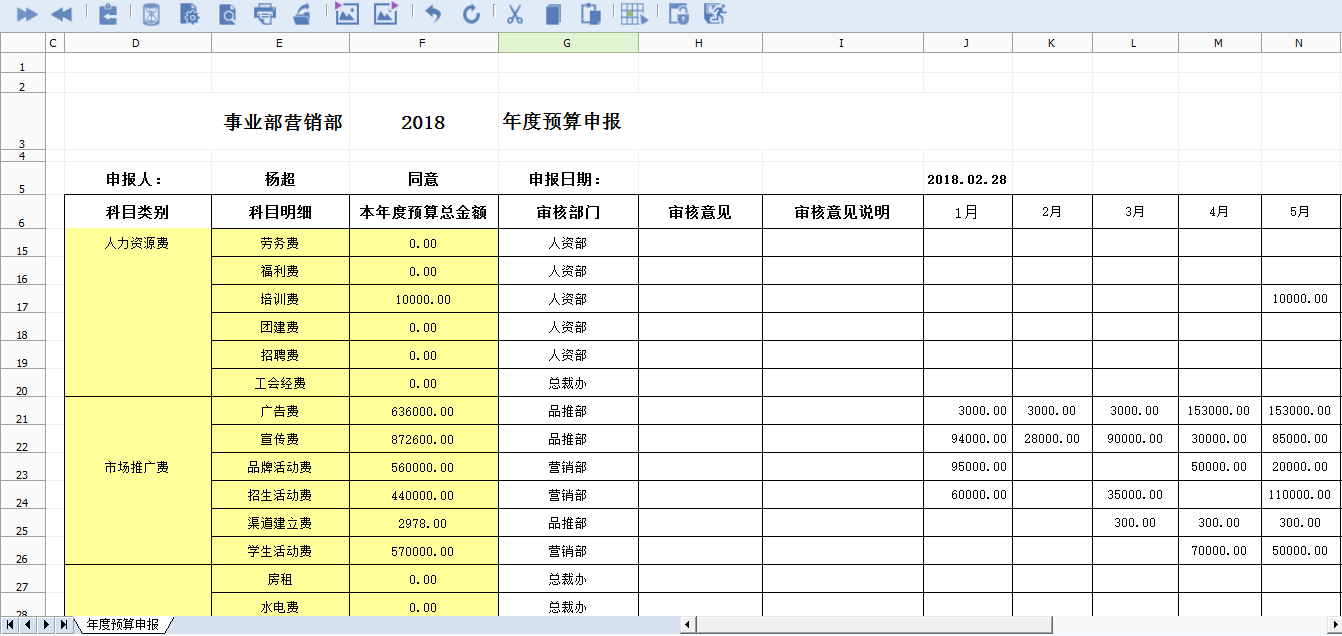Screen dimensions: 1342x636
Task: Click the scissors cut icon
Action: click(515, 14)
